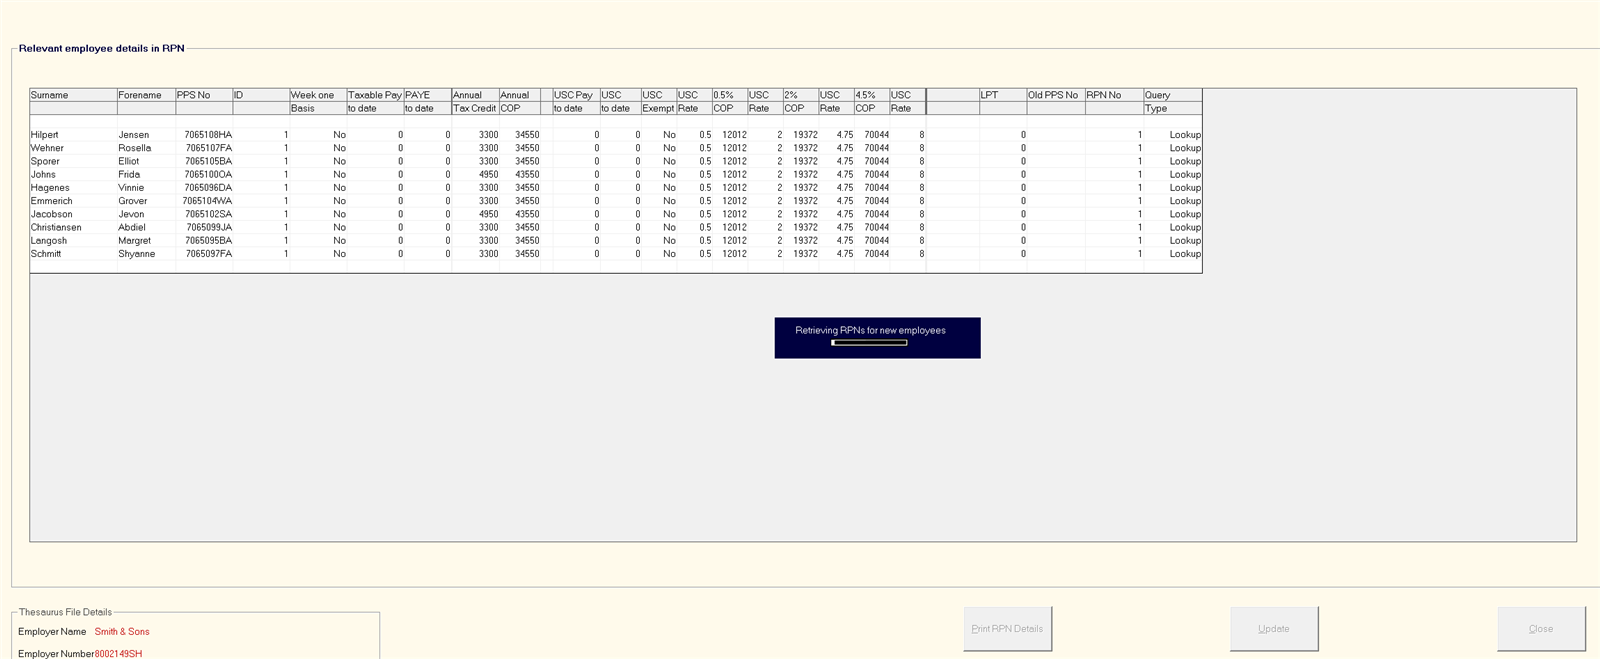The width and height of the screenshot is (1600, 659).
Task: Click the Annual Tax Credit column header
Action: [x=474, y=101]
